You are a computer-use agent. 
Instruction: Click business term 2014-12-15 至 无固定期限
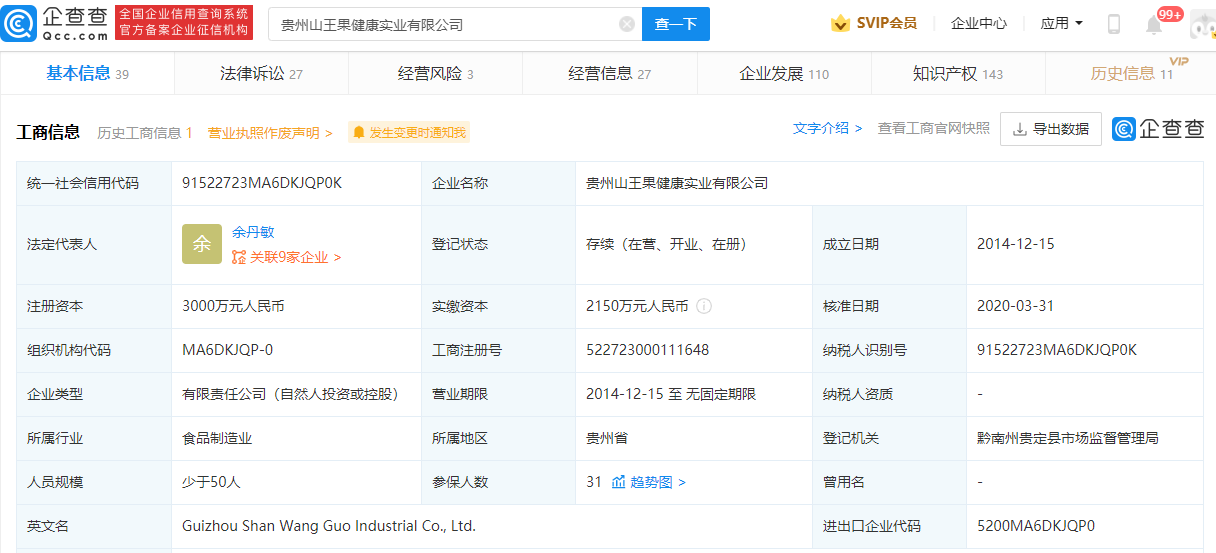point(671,394)
